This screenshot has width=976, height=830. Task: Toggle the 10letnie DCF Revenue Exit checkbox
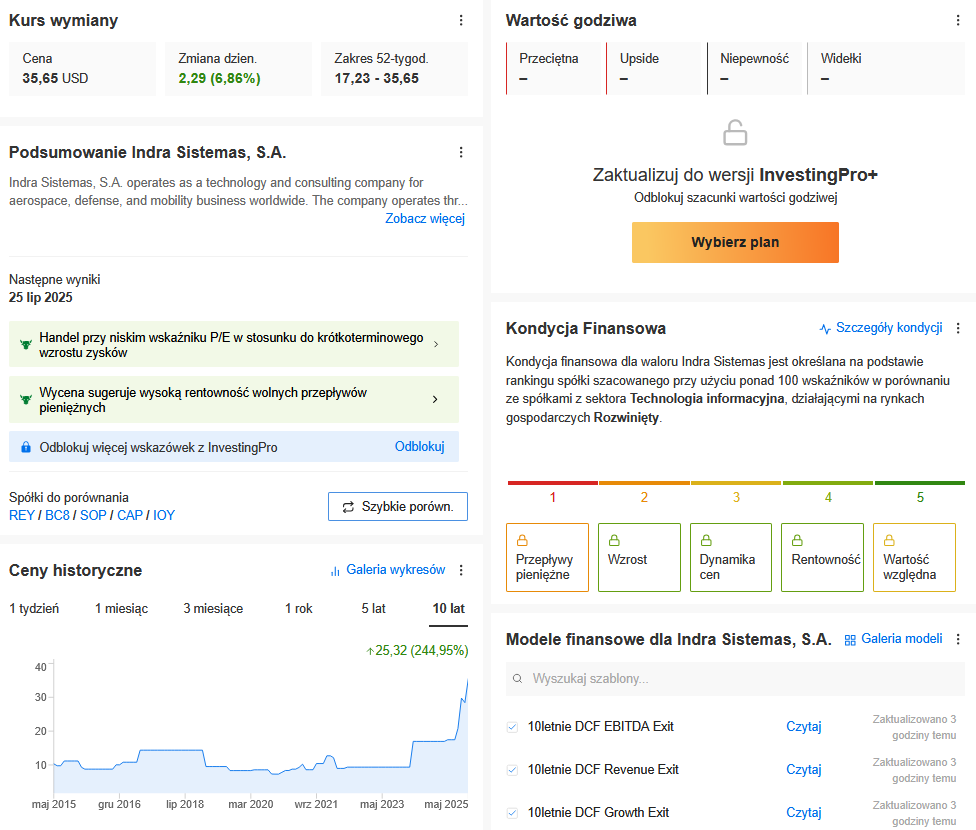point(512,770)
